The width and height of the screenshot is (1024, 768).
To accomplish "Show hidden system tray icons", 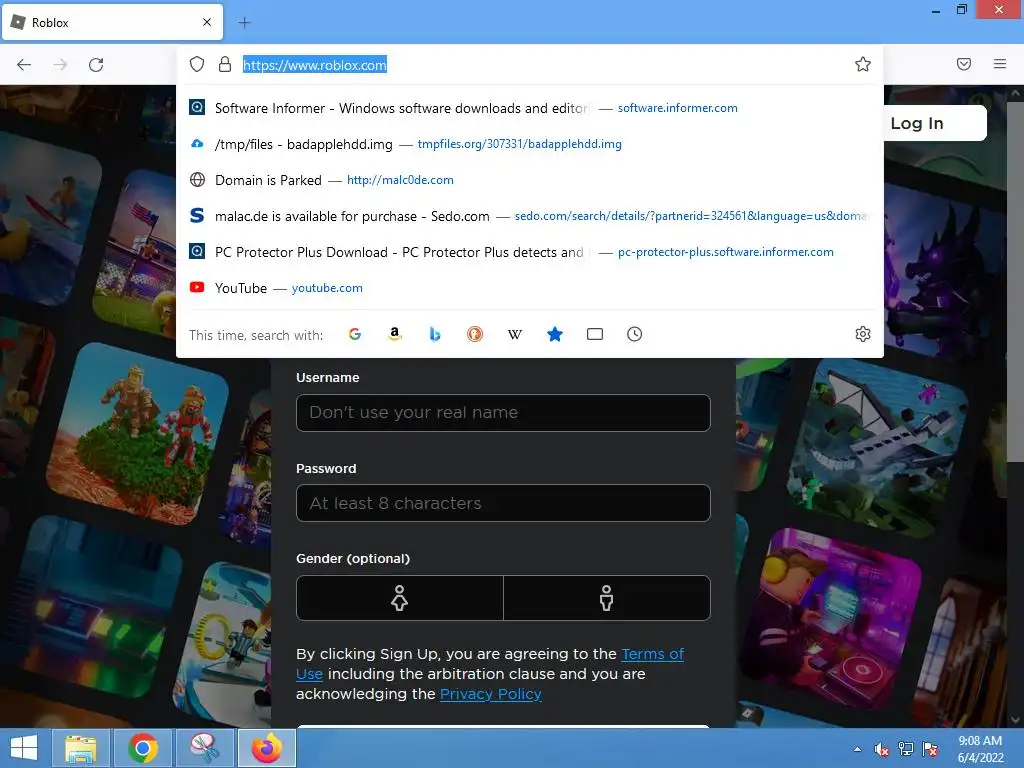I will (857, 749).
